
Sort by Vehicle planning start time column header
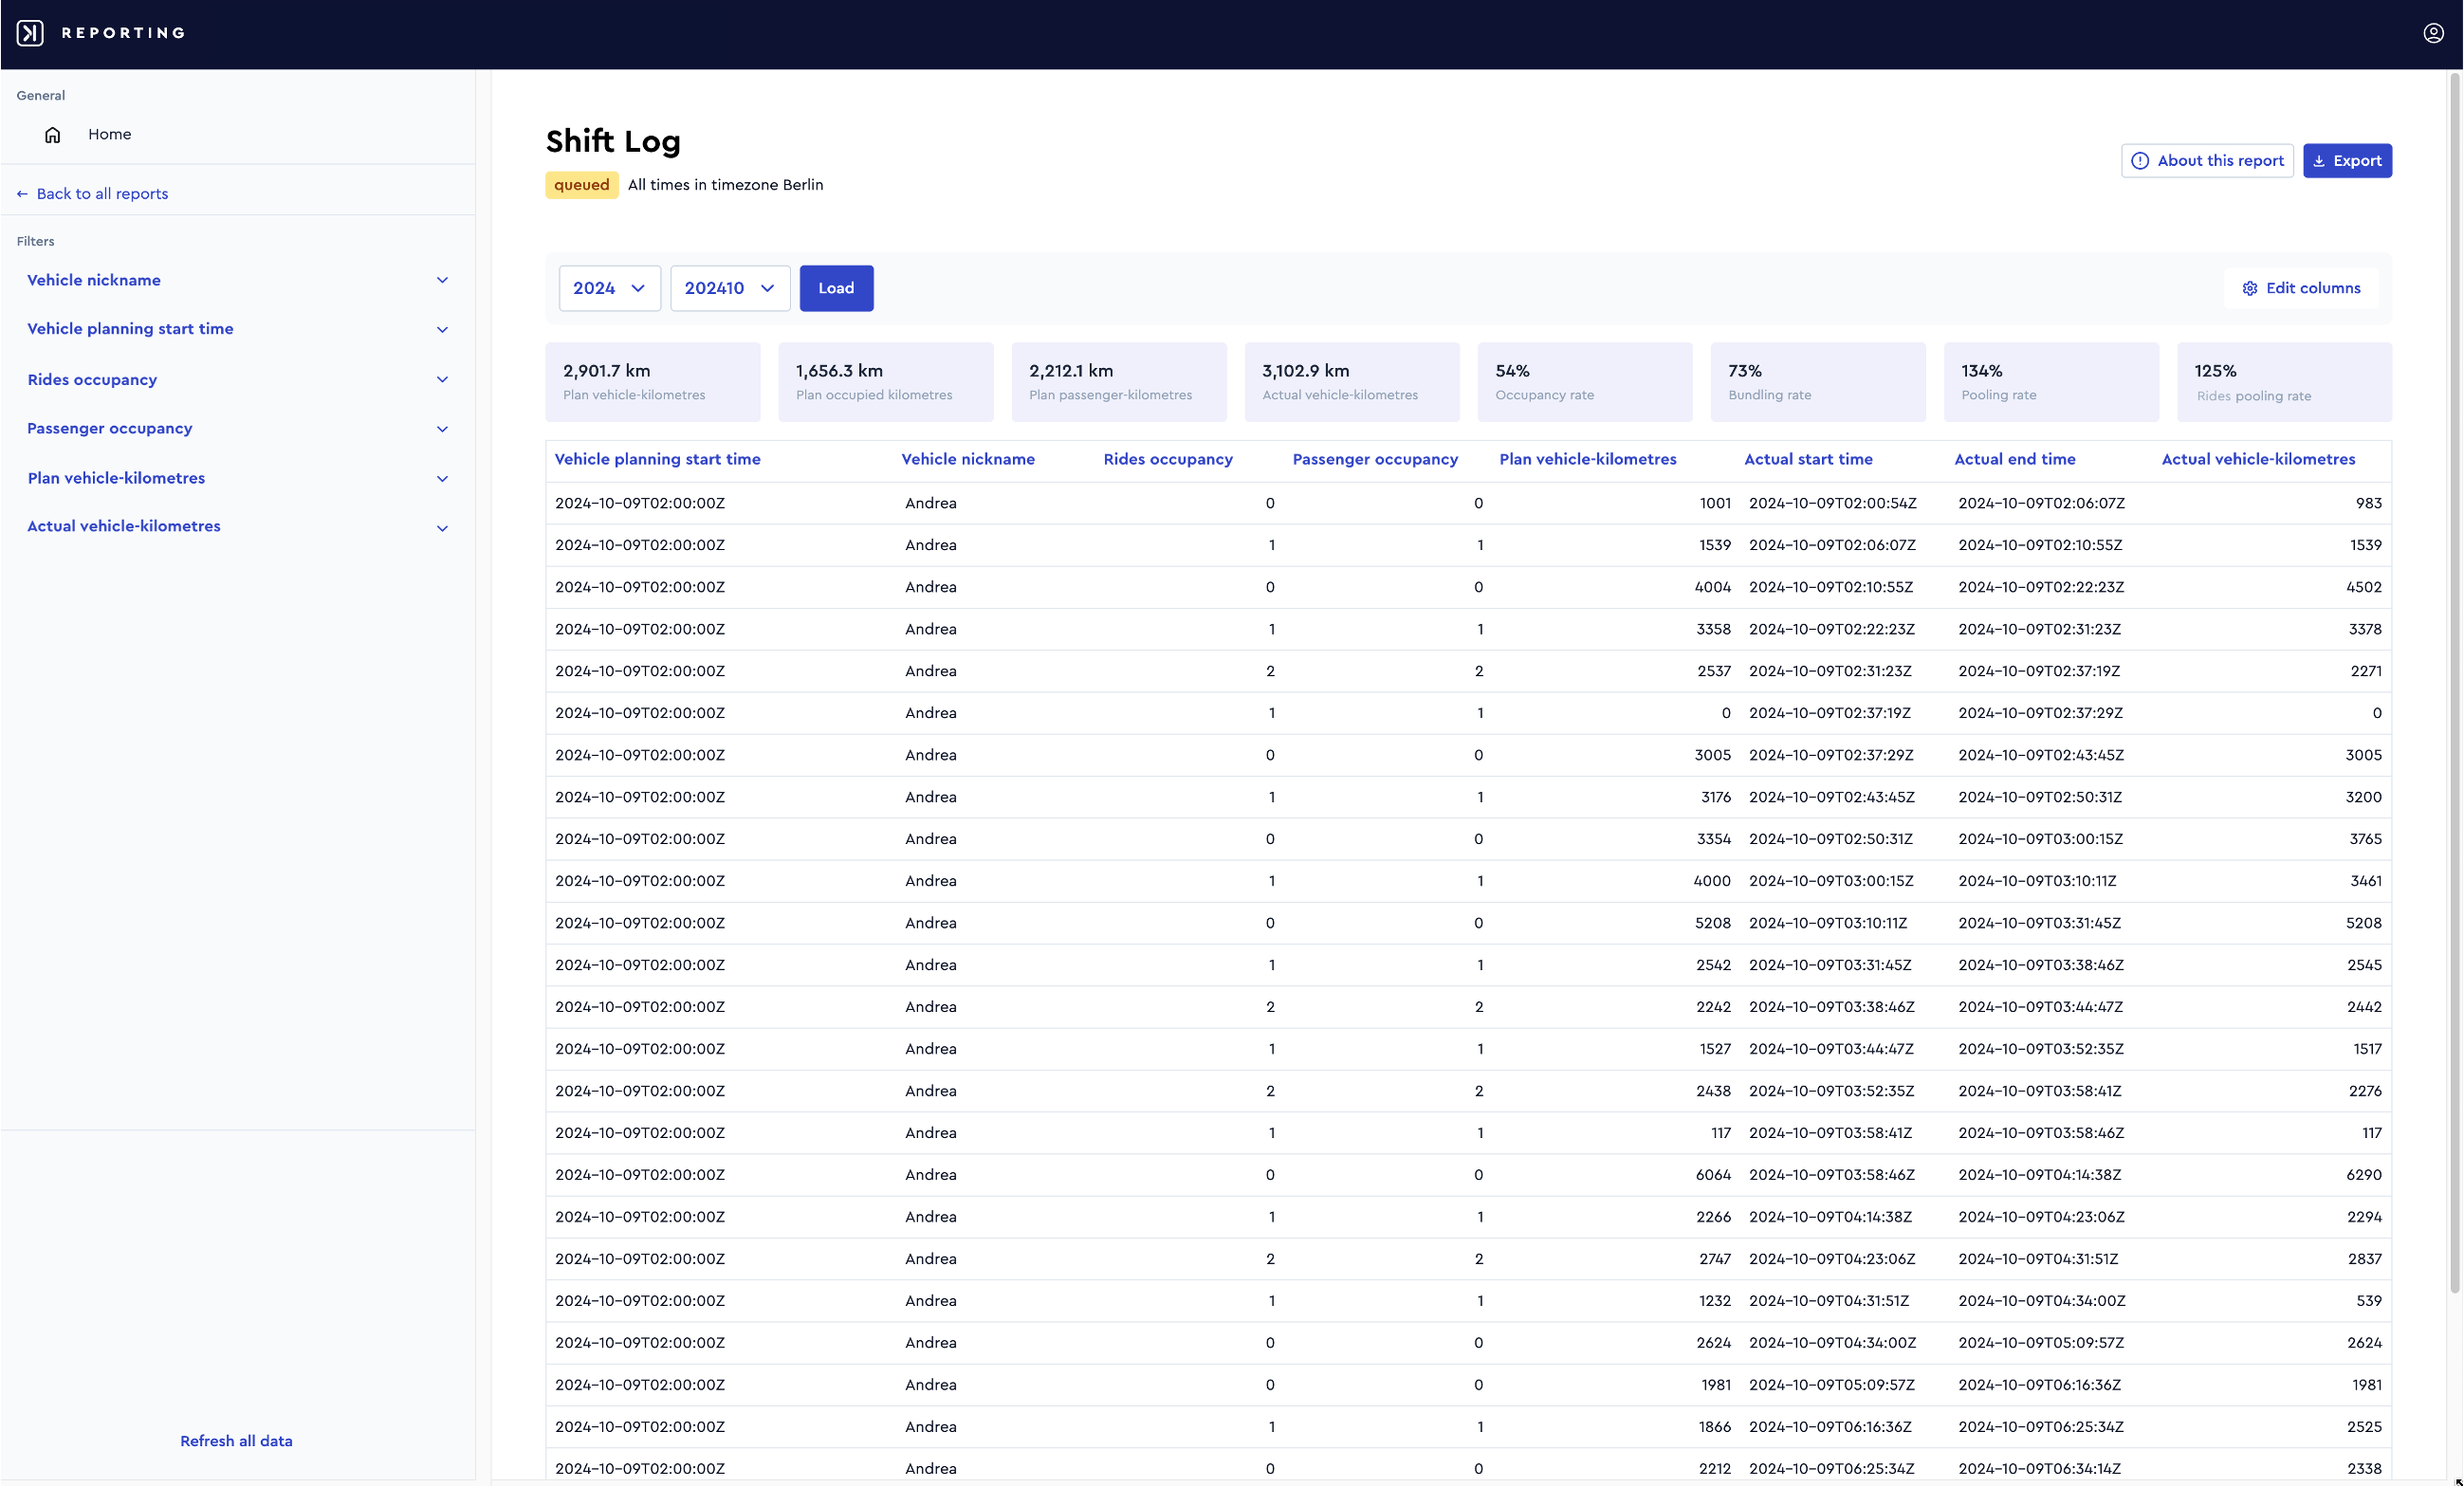pyautogui.click(x=657, y=459)
